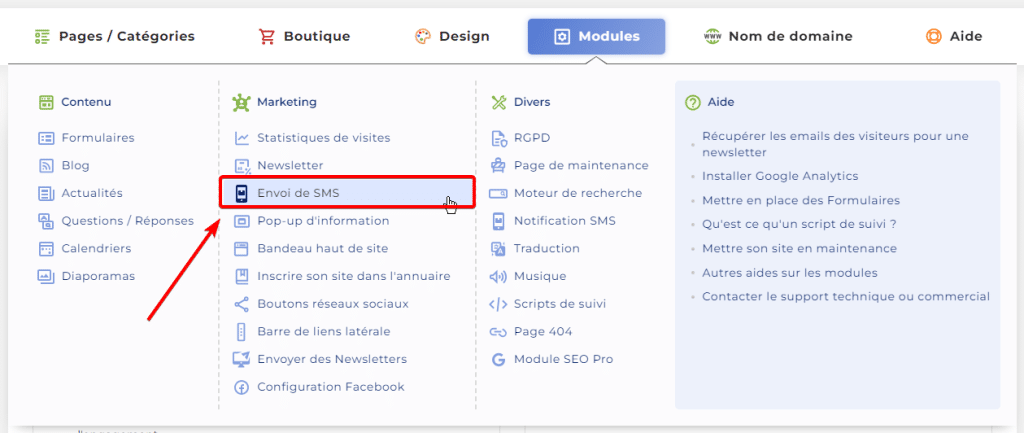Open the Pages / Catégories menu
1024x433 pixels.
114,37
